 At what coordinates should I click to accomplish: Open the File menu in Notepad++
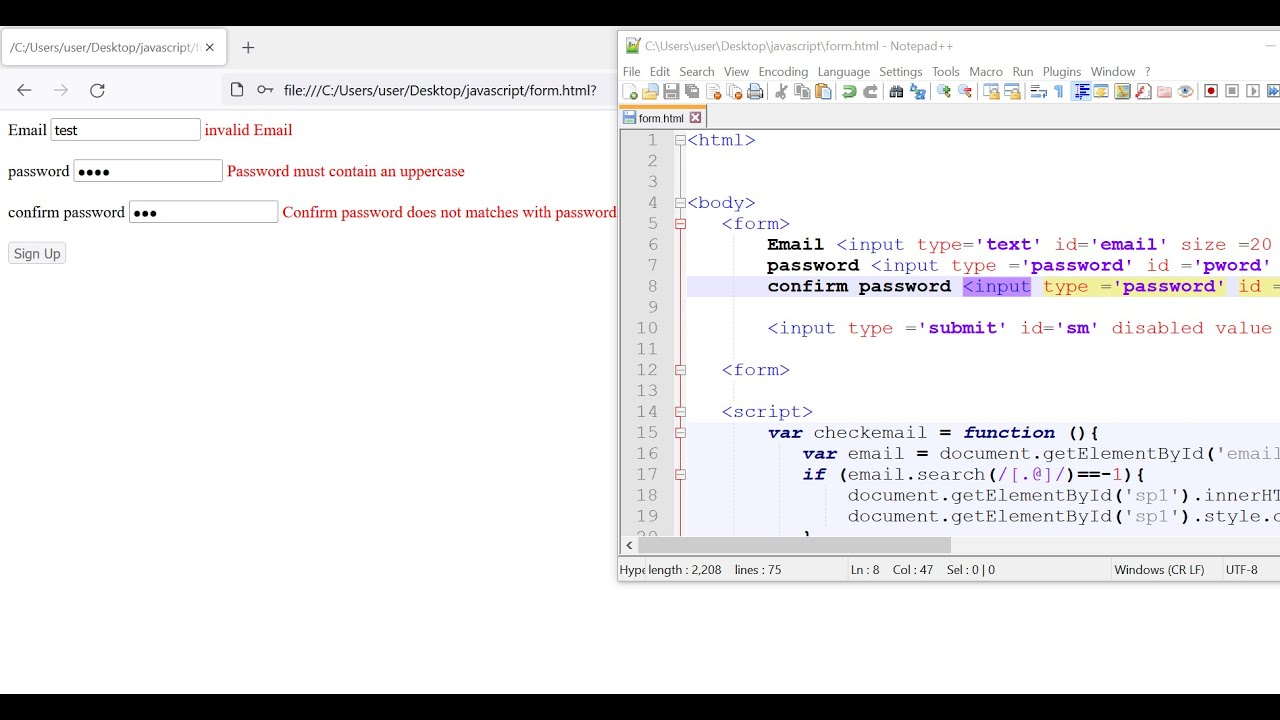(x=631, y=72)
